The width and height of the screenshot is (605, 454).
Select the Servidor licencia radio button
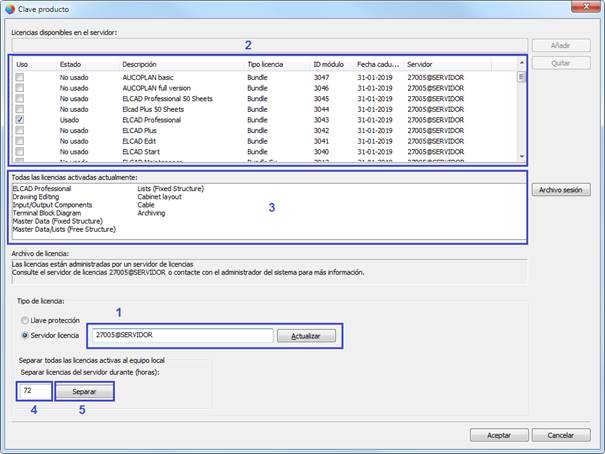tap(25, 335)
